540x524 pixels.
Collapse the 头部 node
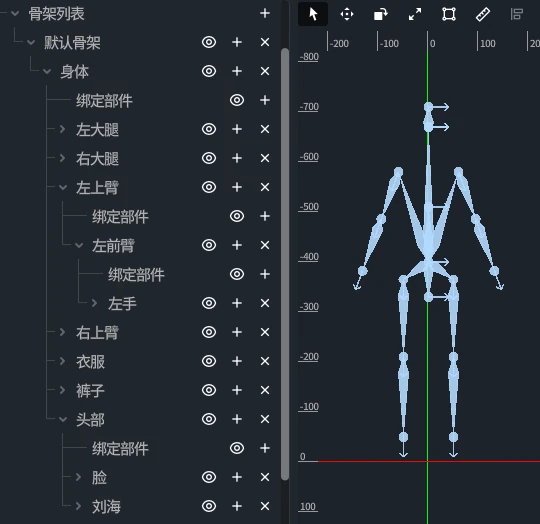pos(63,419)
